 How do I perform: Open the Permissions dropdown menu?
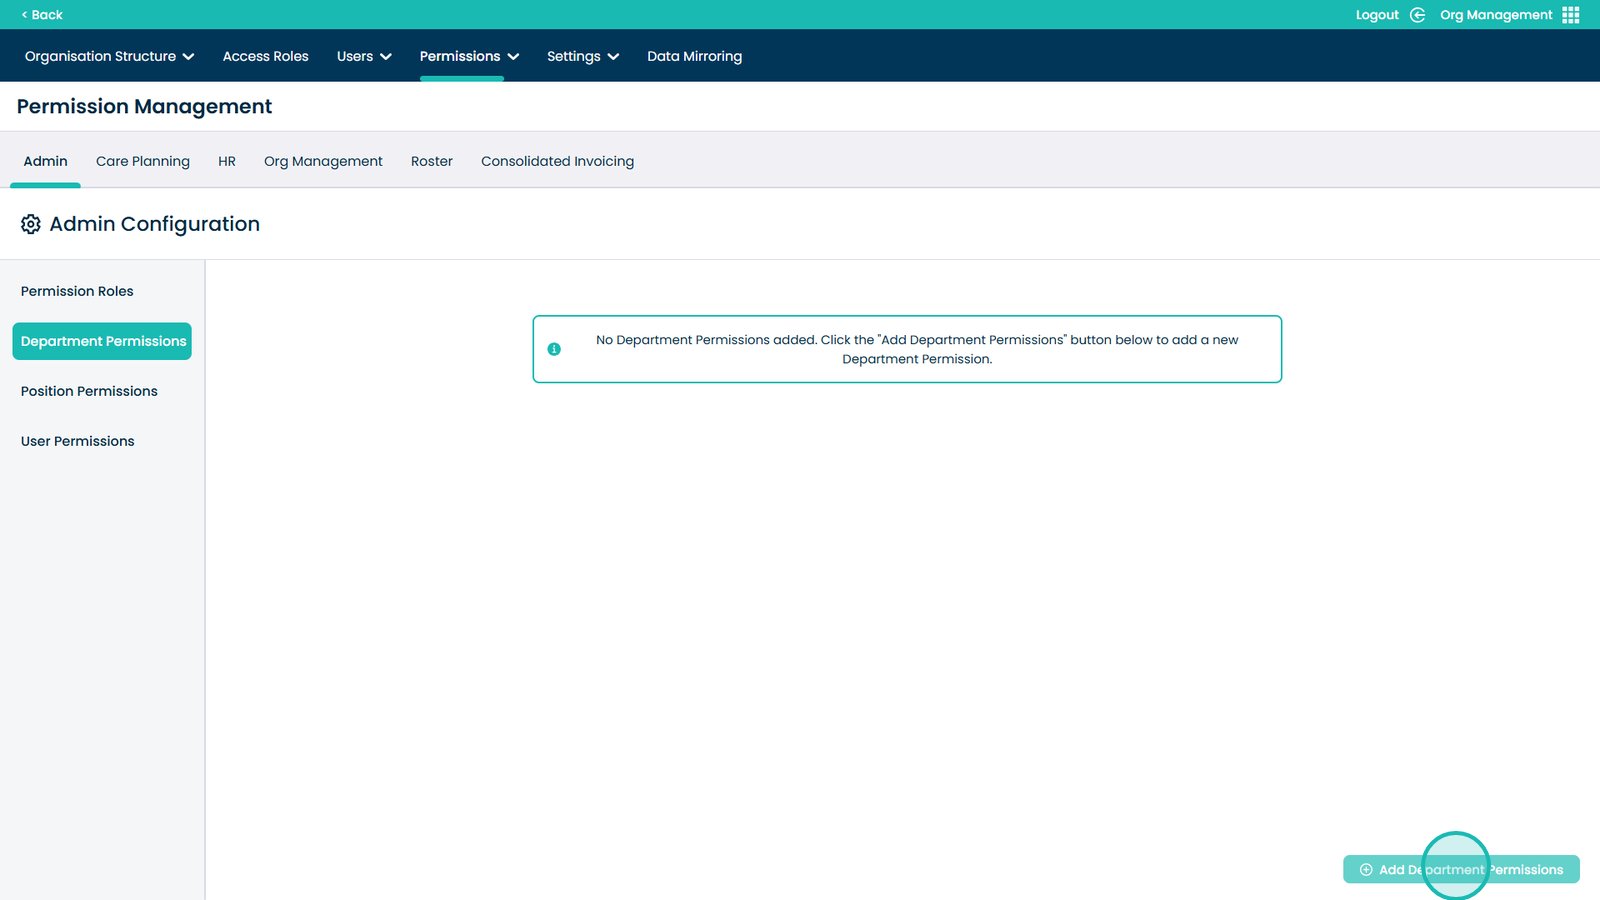(468, 56)
